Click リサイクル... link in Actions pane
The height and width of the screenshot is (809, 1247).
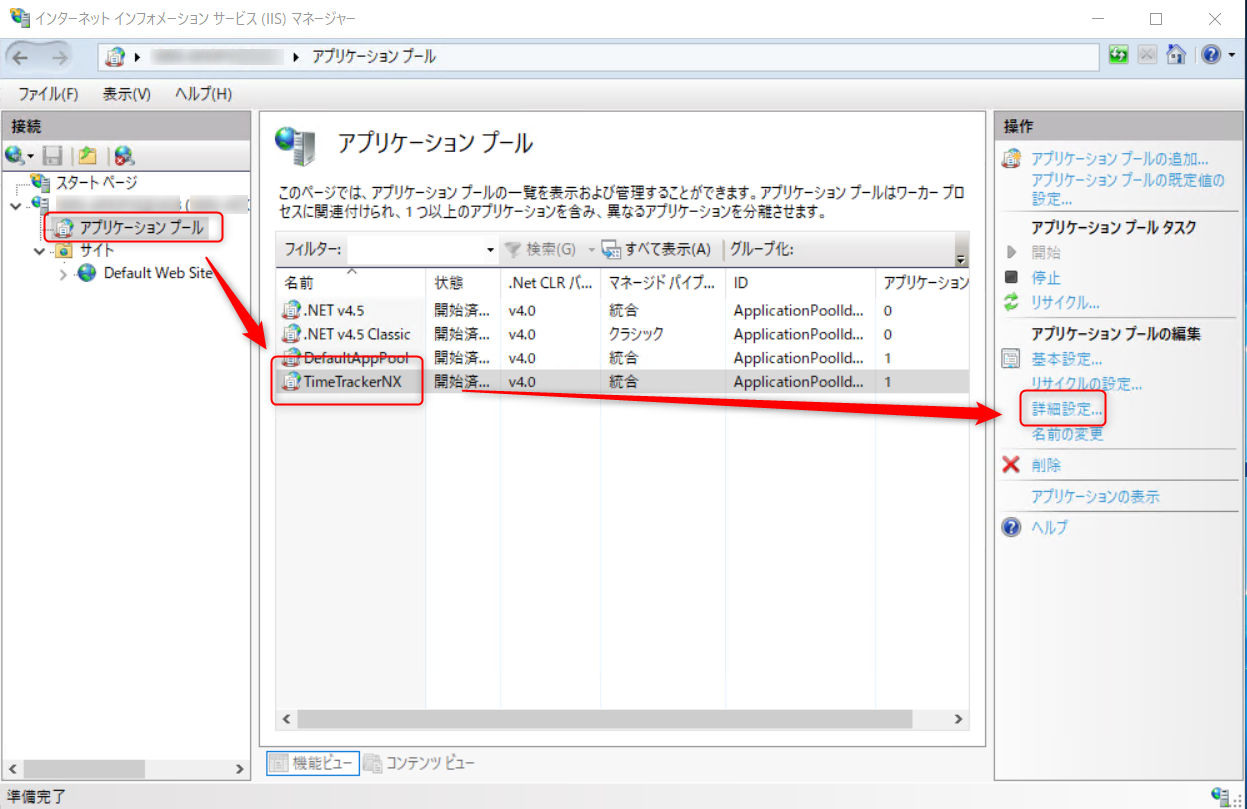(x=1065, y=302)
